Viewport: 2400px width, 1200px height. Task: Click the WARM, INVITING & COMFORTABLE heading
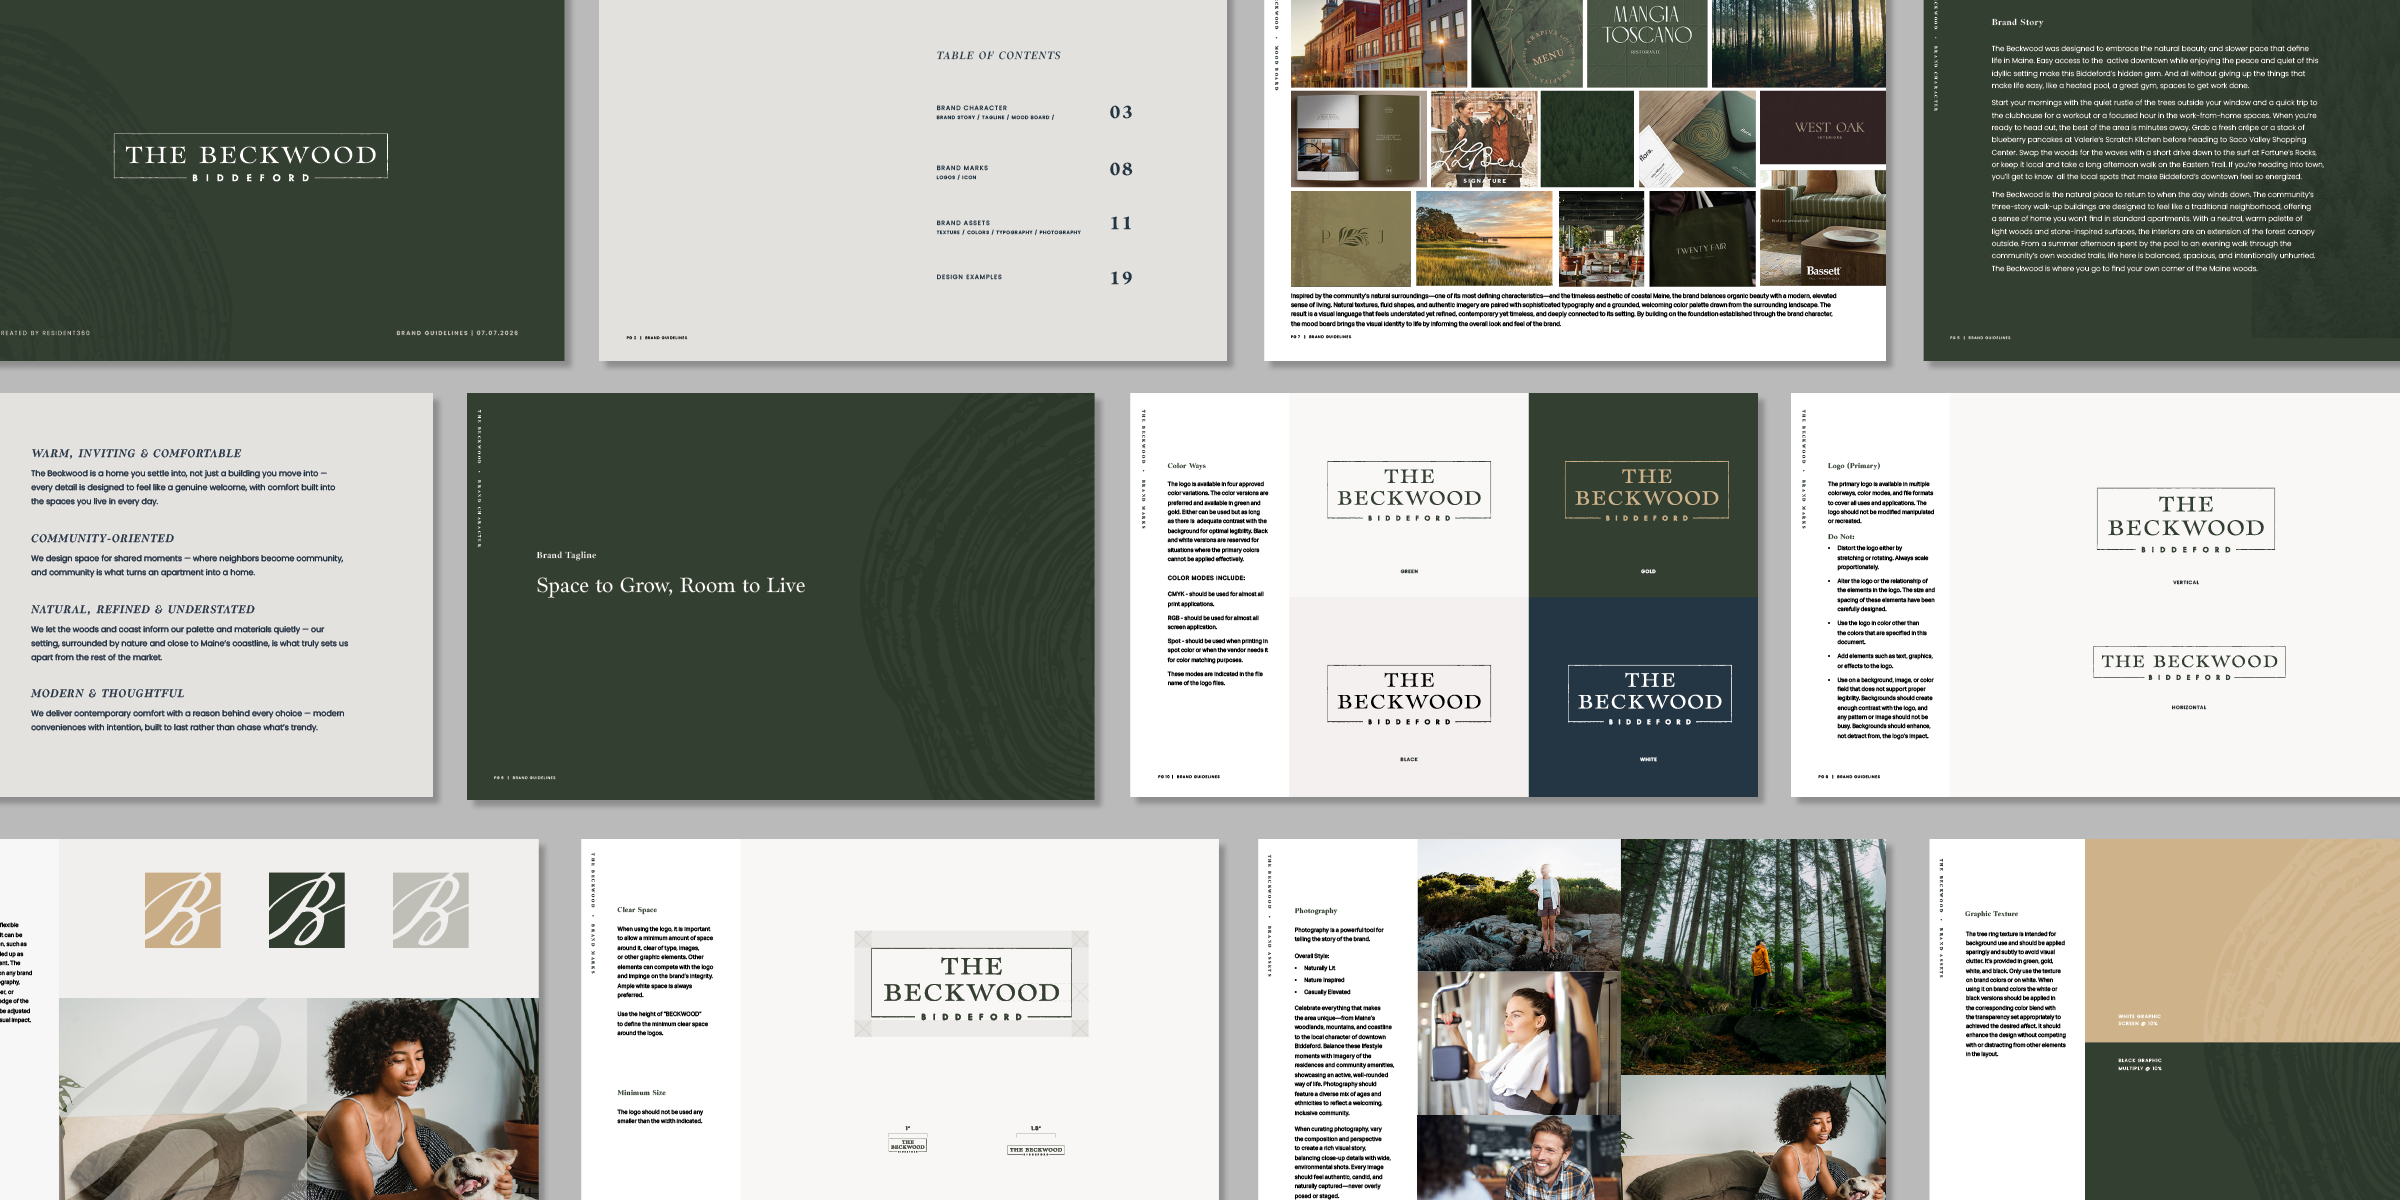[136, 454]
